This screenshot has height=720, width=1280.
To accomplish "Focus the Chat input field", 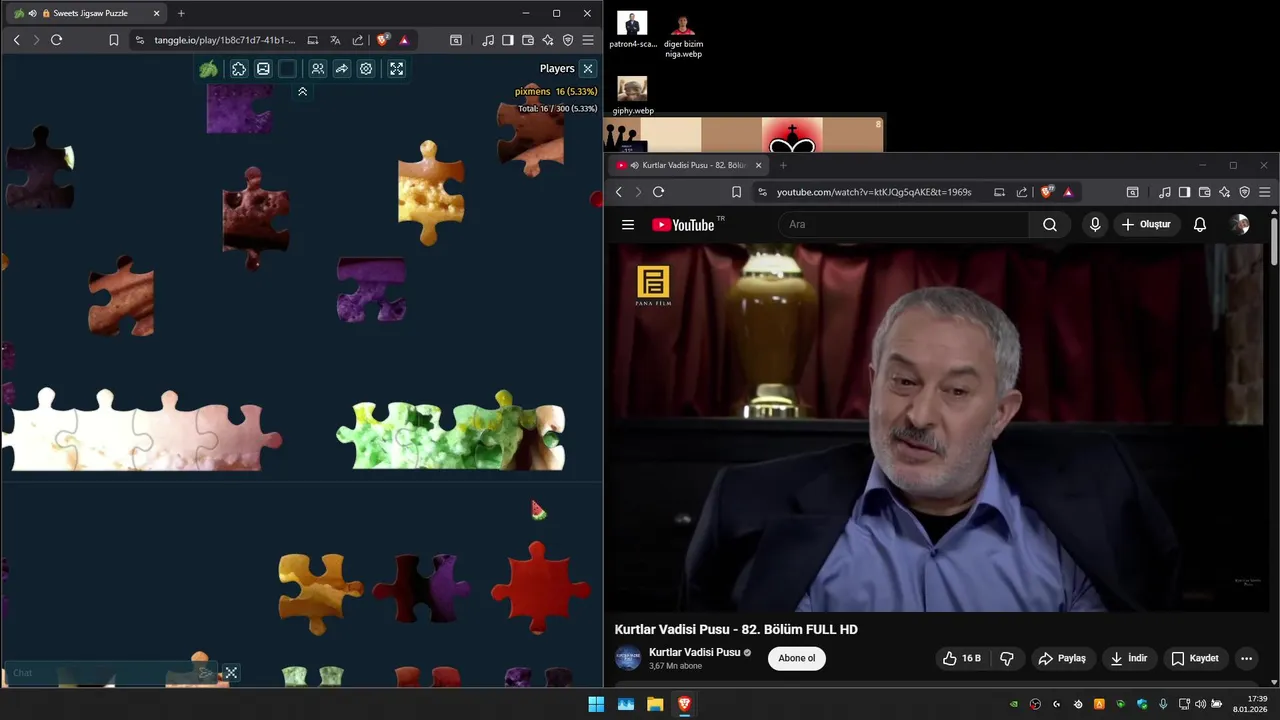I will pyautogui.click(x=100, y=673).
